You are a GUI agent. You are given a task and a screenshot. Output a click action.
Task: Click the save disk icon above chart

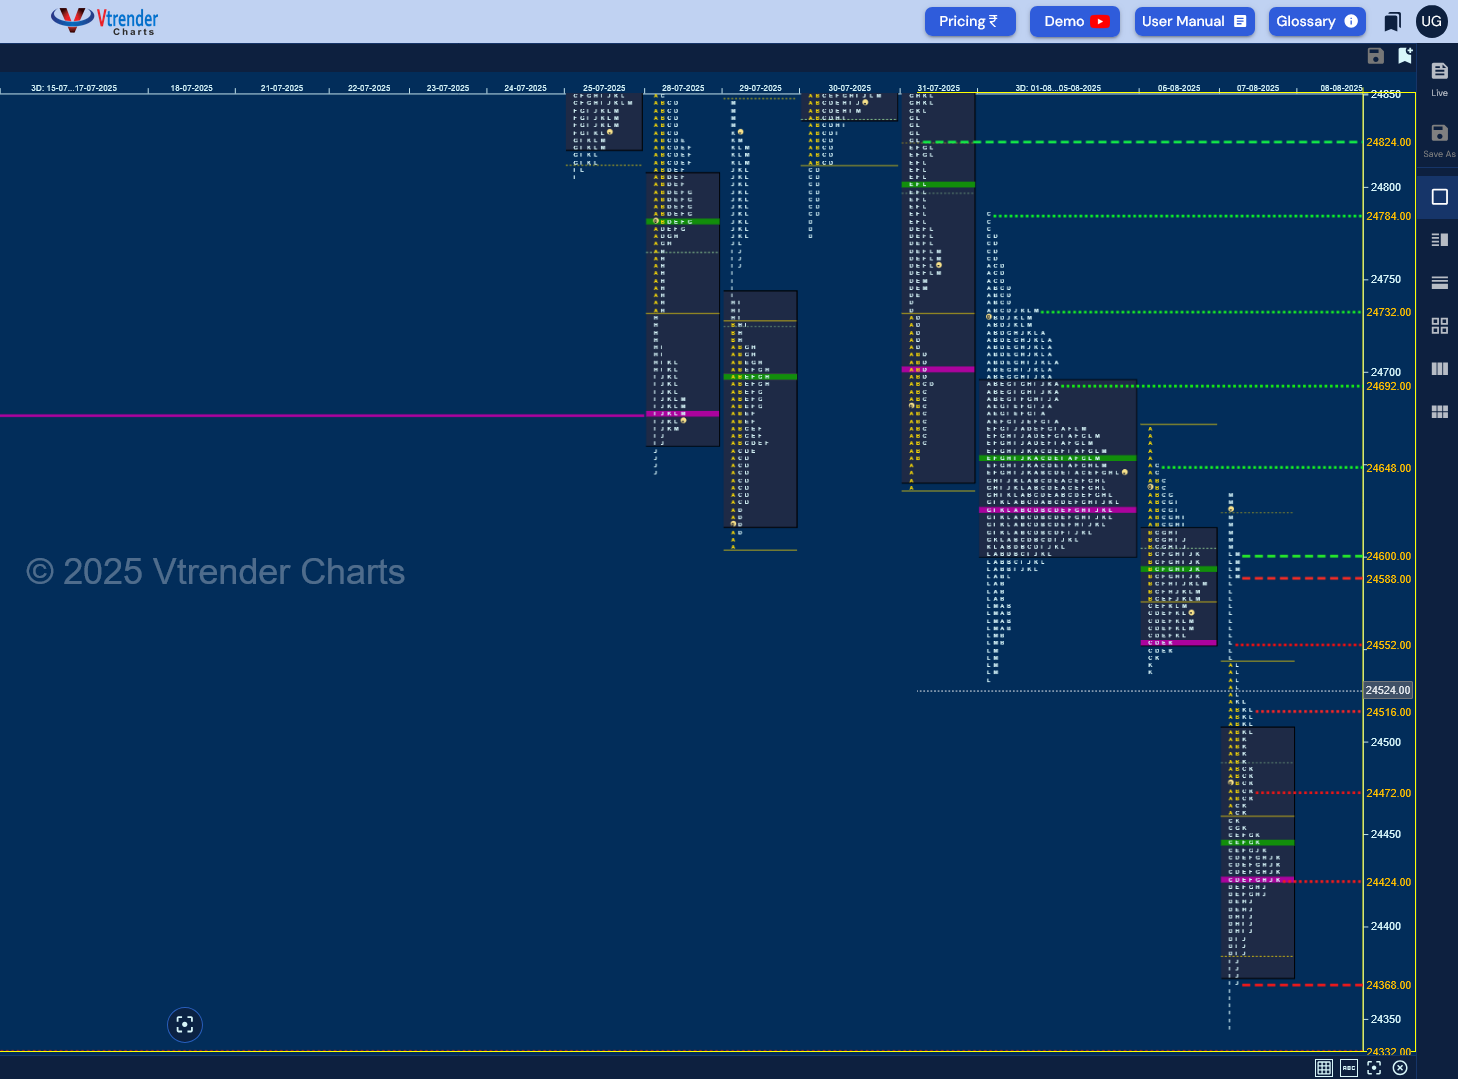pyautogui.click(x=1376, y=56)
